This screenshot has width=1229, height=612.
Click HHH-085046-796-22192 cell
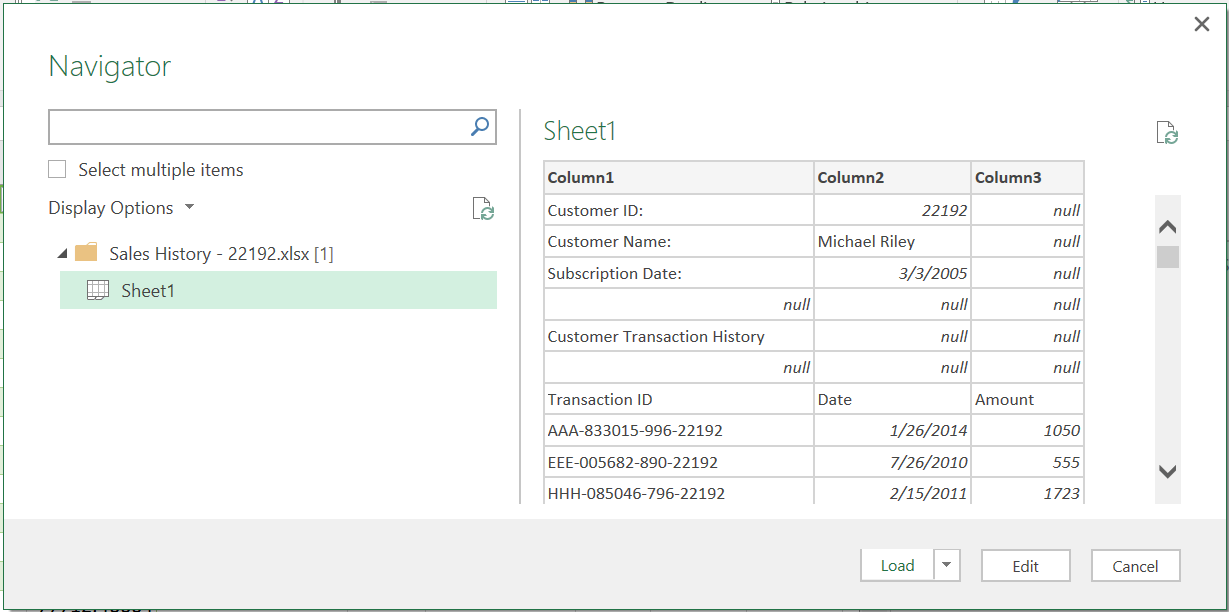(x=679, y=492)
